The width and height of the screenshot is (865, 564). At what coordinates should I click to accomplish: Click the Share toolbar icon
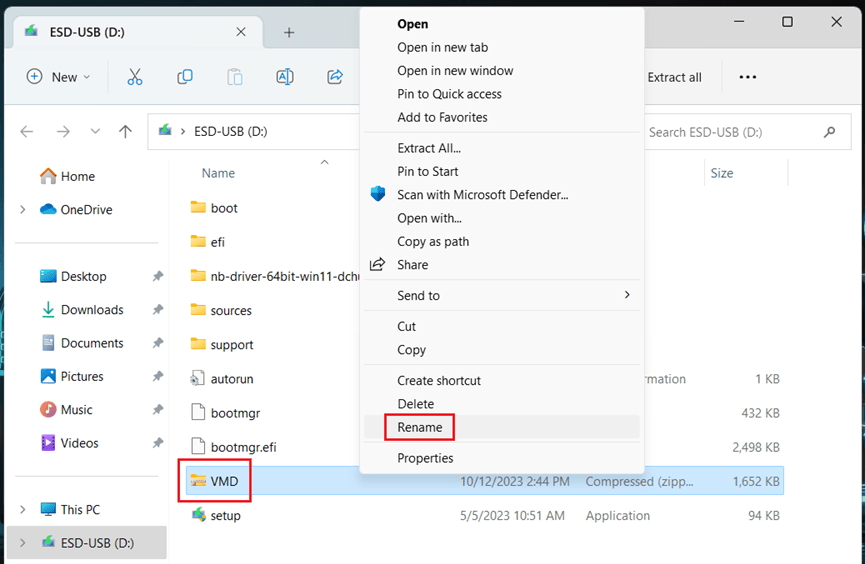335,77
